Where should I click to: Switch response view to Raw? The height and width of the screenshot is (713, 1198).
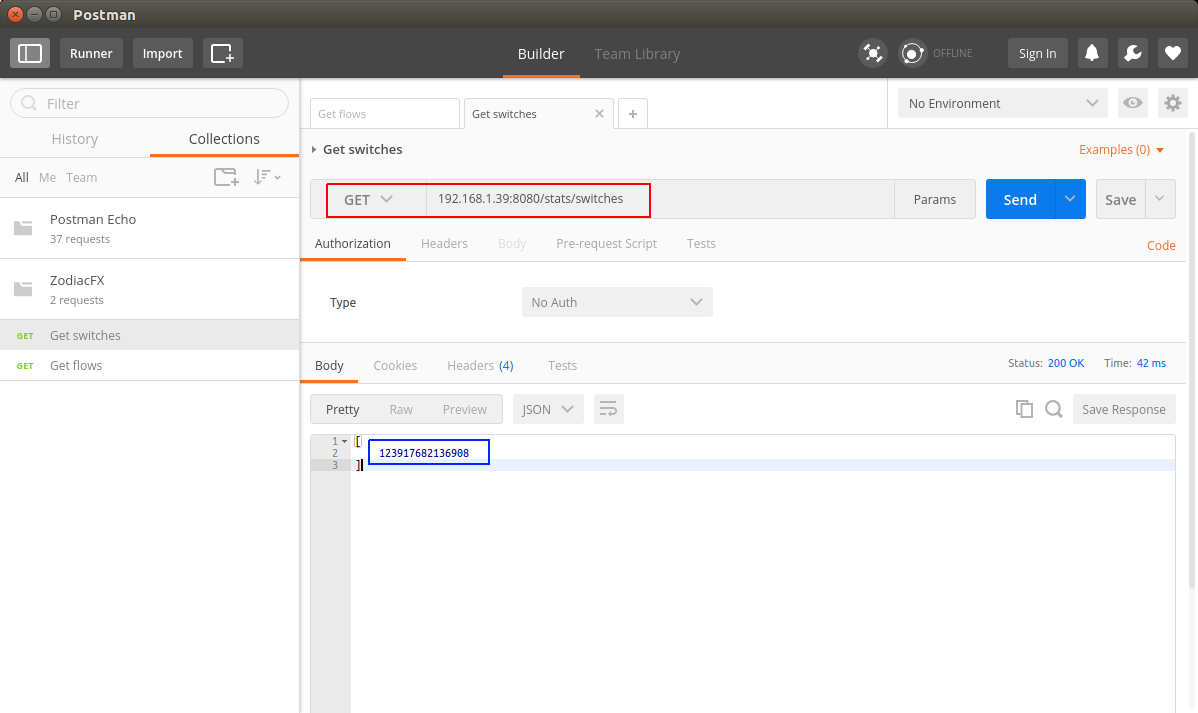(x=401, y=409)
